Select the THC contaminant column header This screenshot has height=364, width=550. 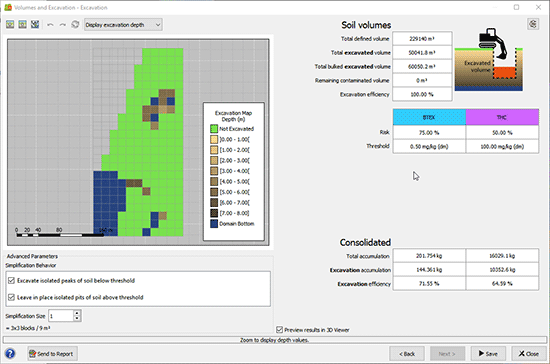click(x=502, y=117)
